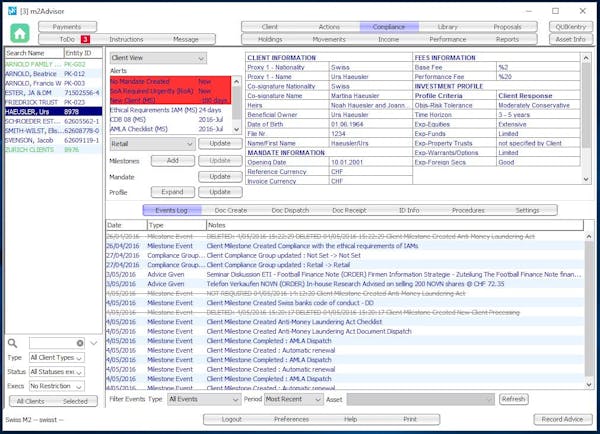Select the Procedures tab
The image size is (600, 434).
[x=468, y=210]
